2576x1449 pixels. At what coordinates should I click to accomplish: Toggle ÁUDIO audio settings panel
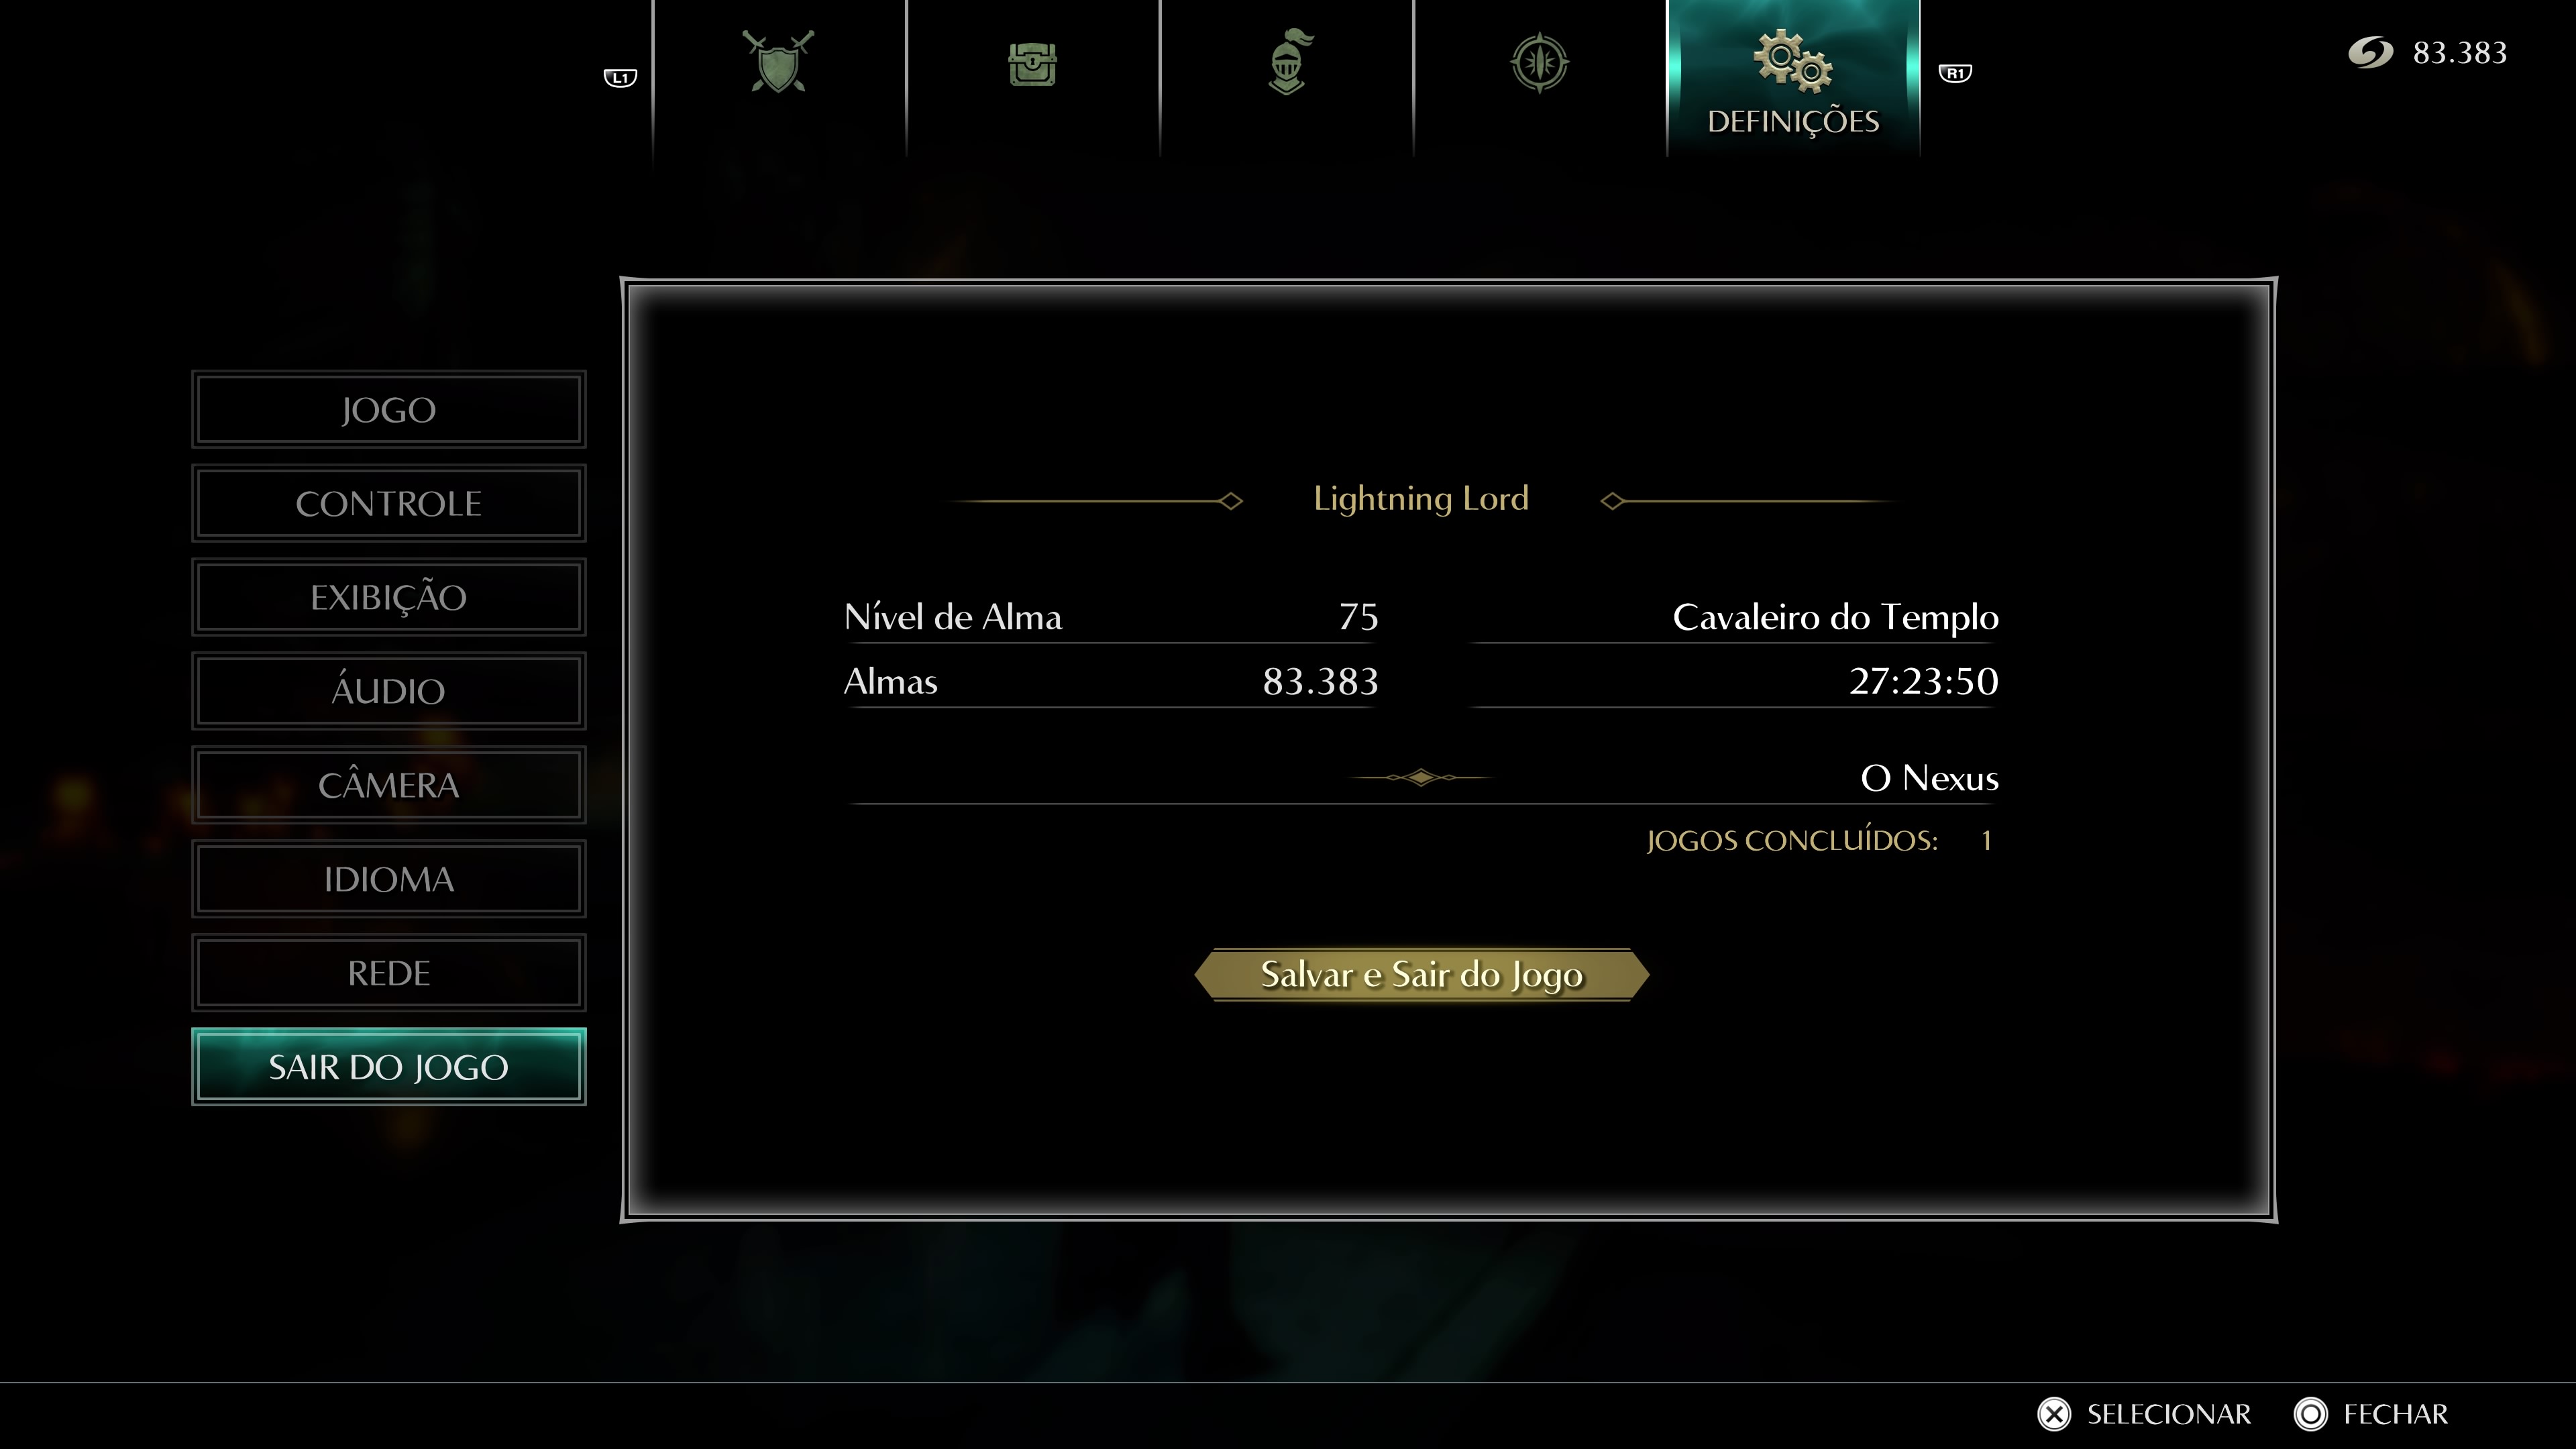(x=389, y=692)
